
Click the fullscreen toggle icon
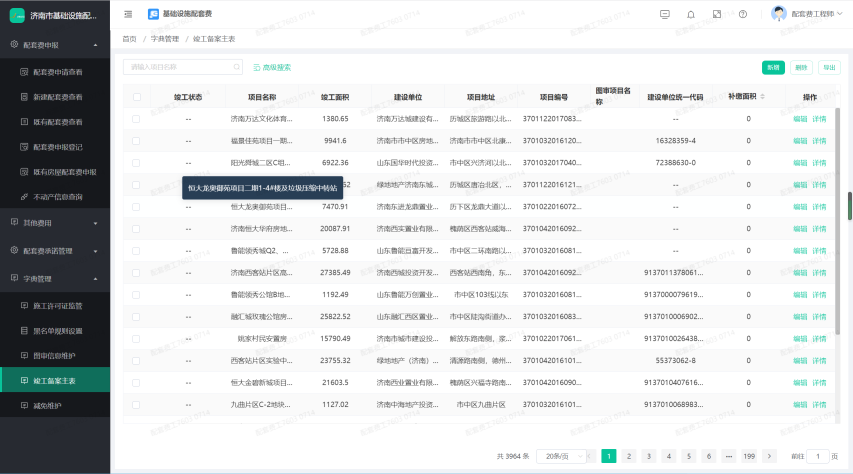(717, 14)
